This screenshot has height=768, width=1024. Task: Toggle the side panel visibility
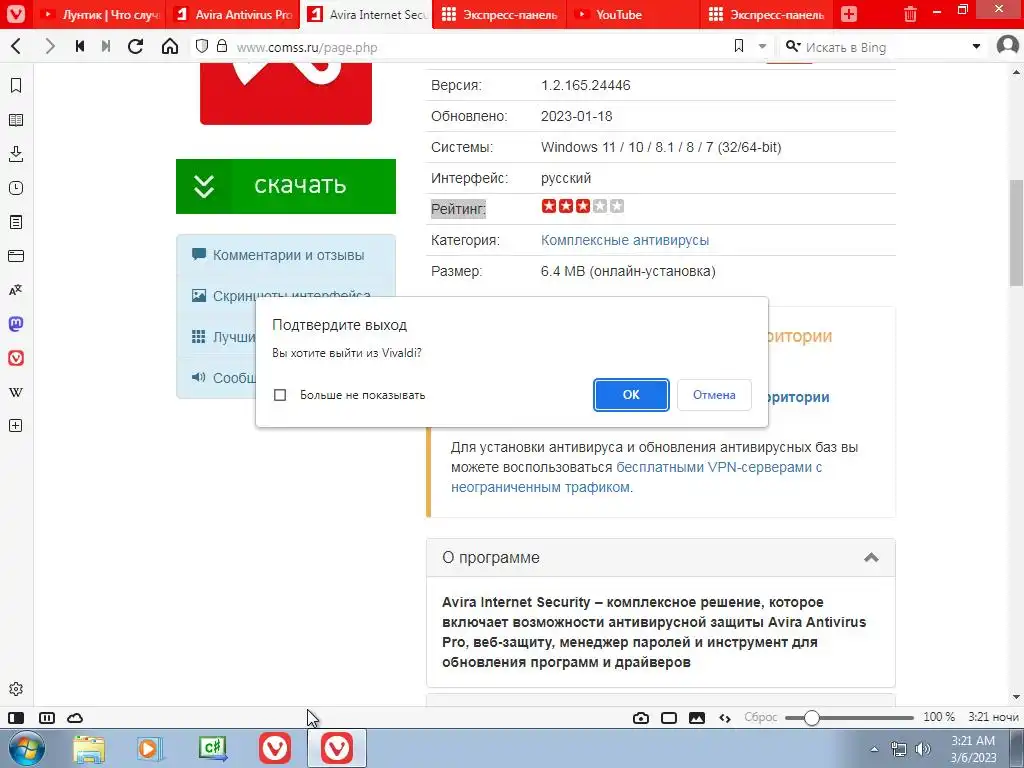(16, 718)
